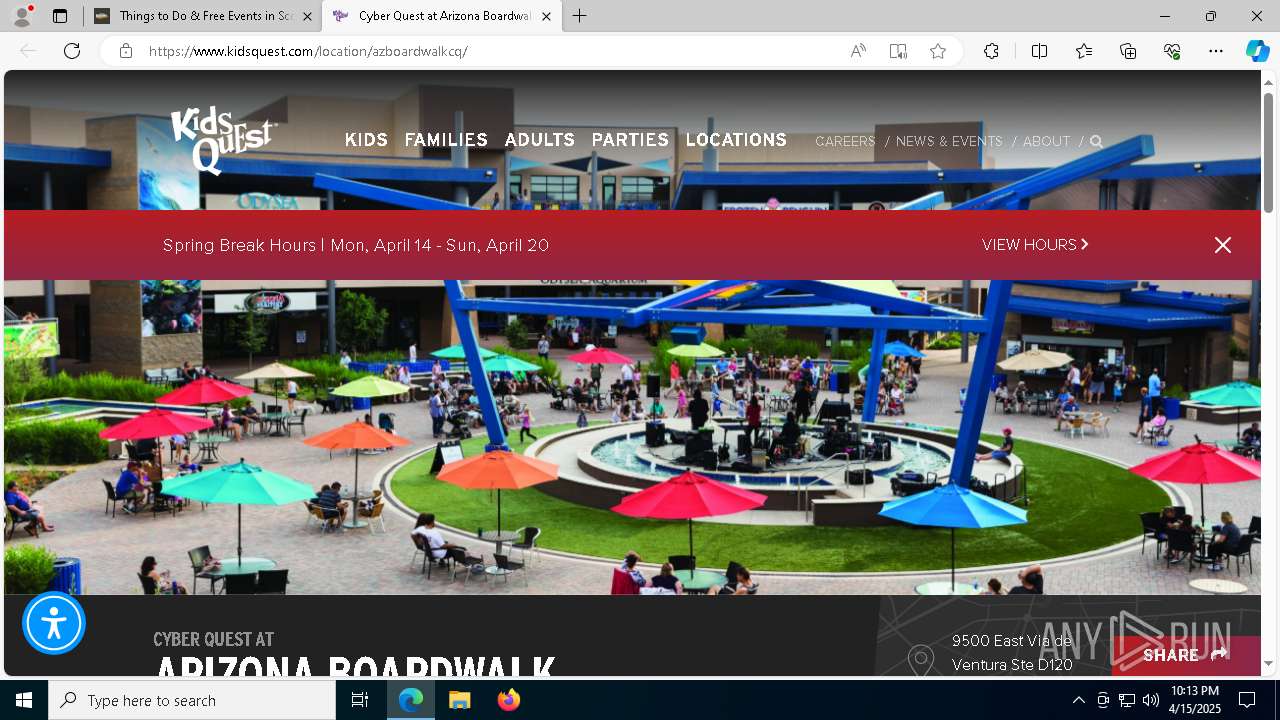Click the scrollbar down arrow
The height and width of the screenshot is (720, 1280).
click(x=1269, y=664)
